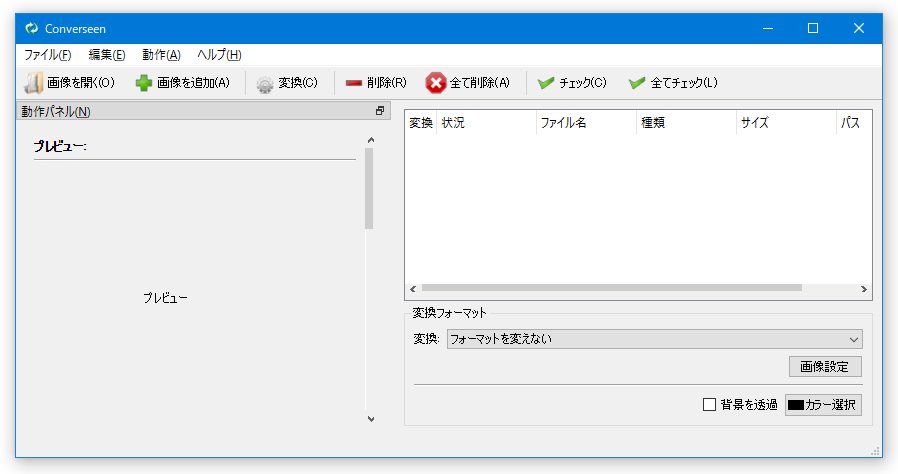The width and height of the screenshot is (898, 474).
Task: Click the action panel vertical scrollbar thumb
Action: 369,189
